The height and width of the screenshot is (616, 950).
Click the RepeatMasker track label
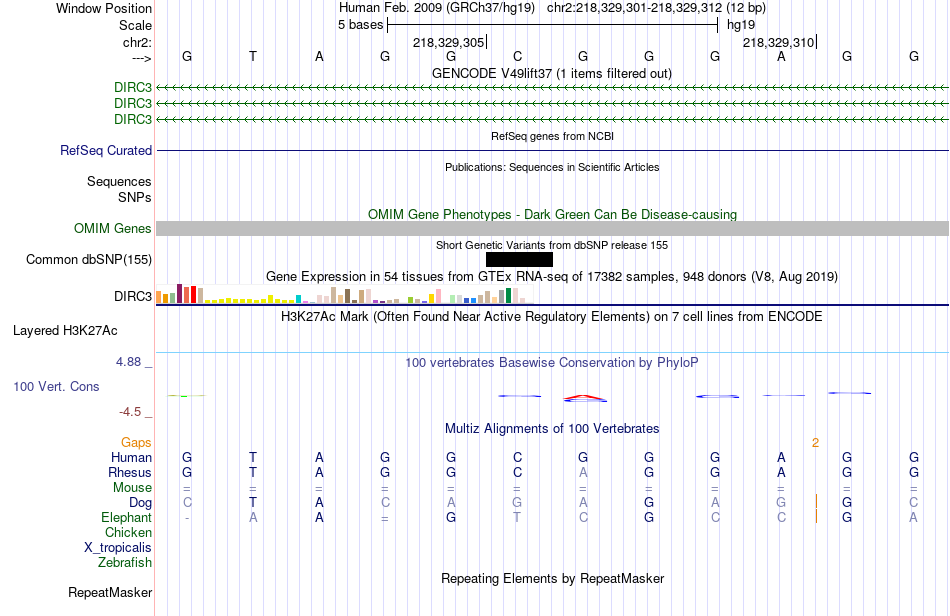point(110,592)
